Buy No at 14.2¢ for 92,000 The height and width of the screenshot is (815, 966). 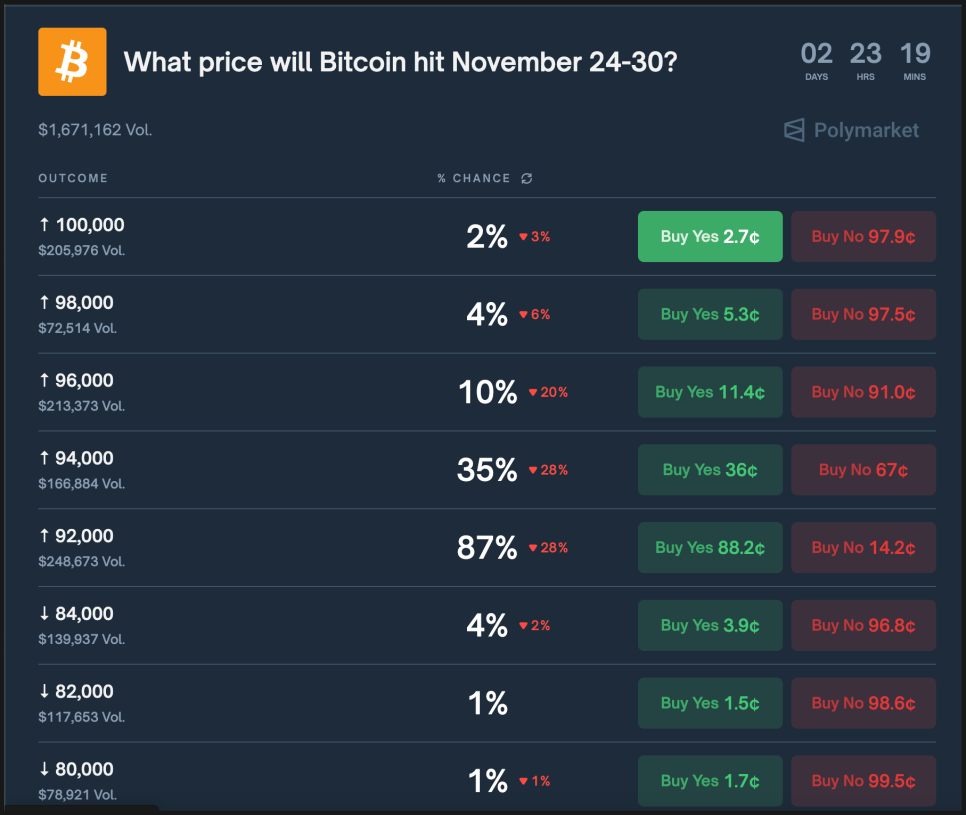pos(863,548)
